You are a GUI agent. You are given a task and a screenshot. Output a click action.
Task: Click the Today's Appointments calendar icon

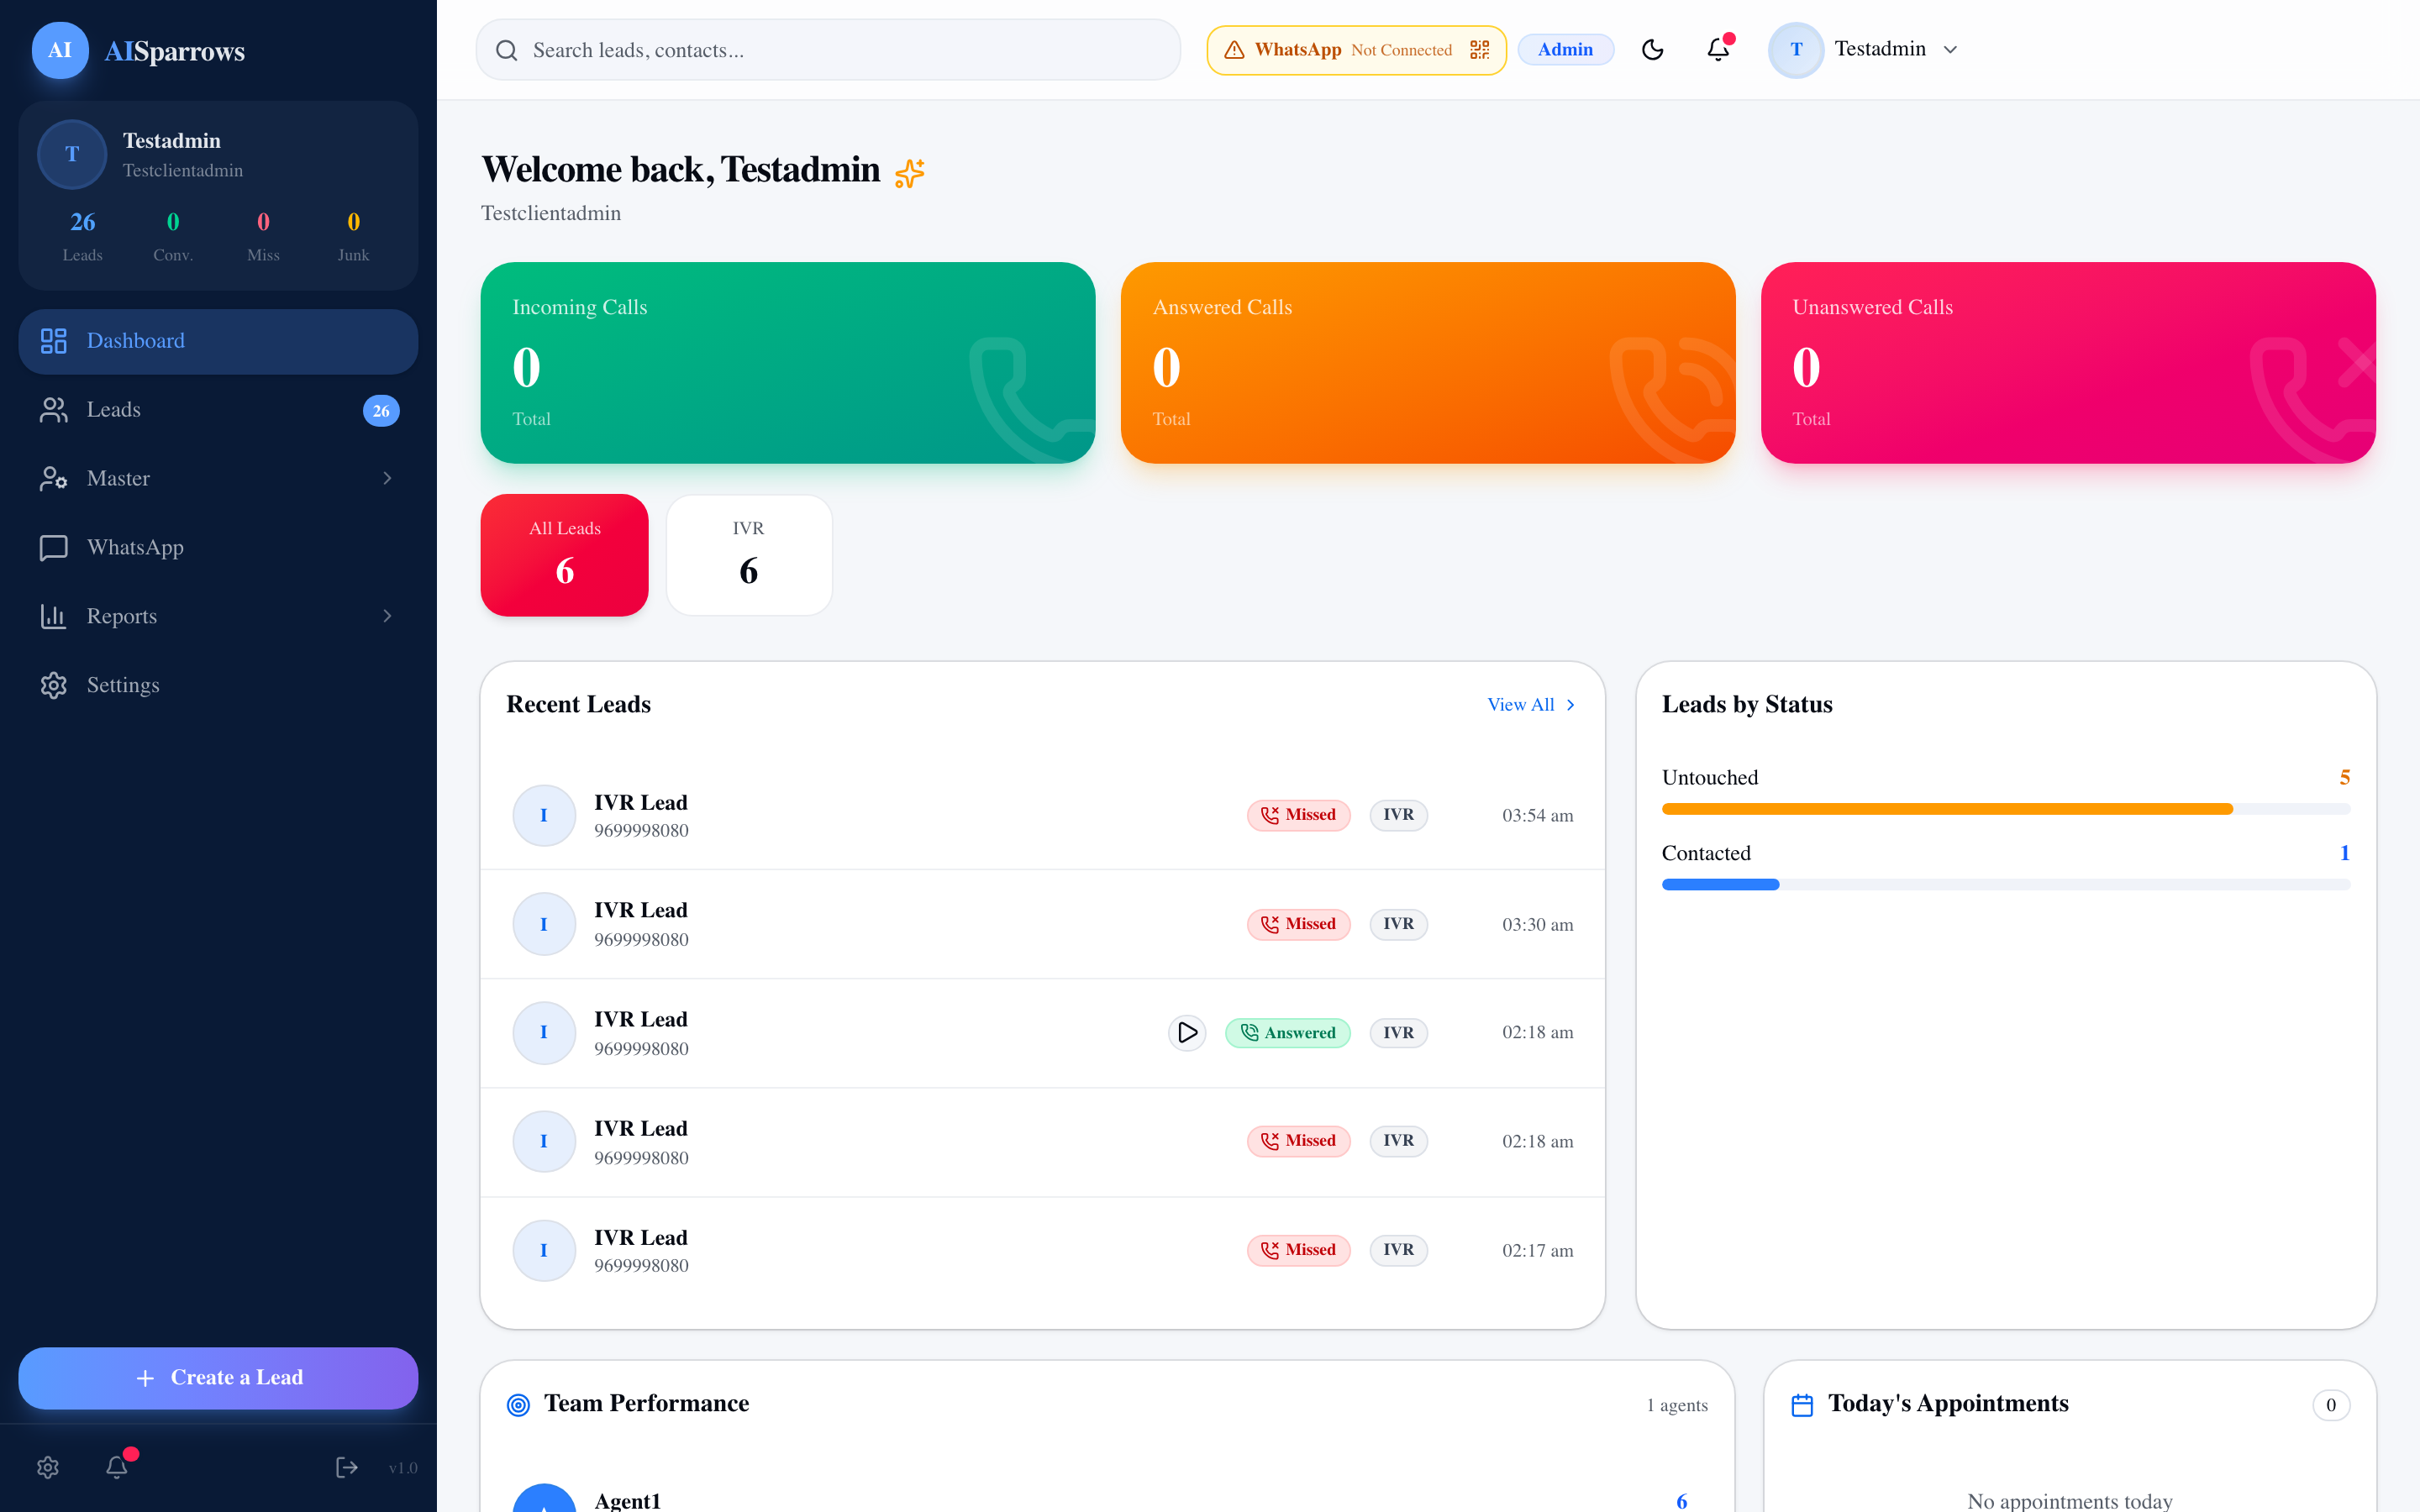click(x=1802, y=1405)
